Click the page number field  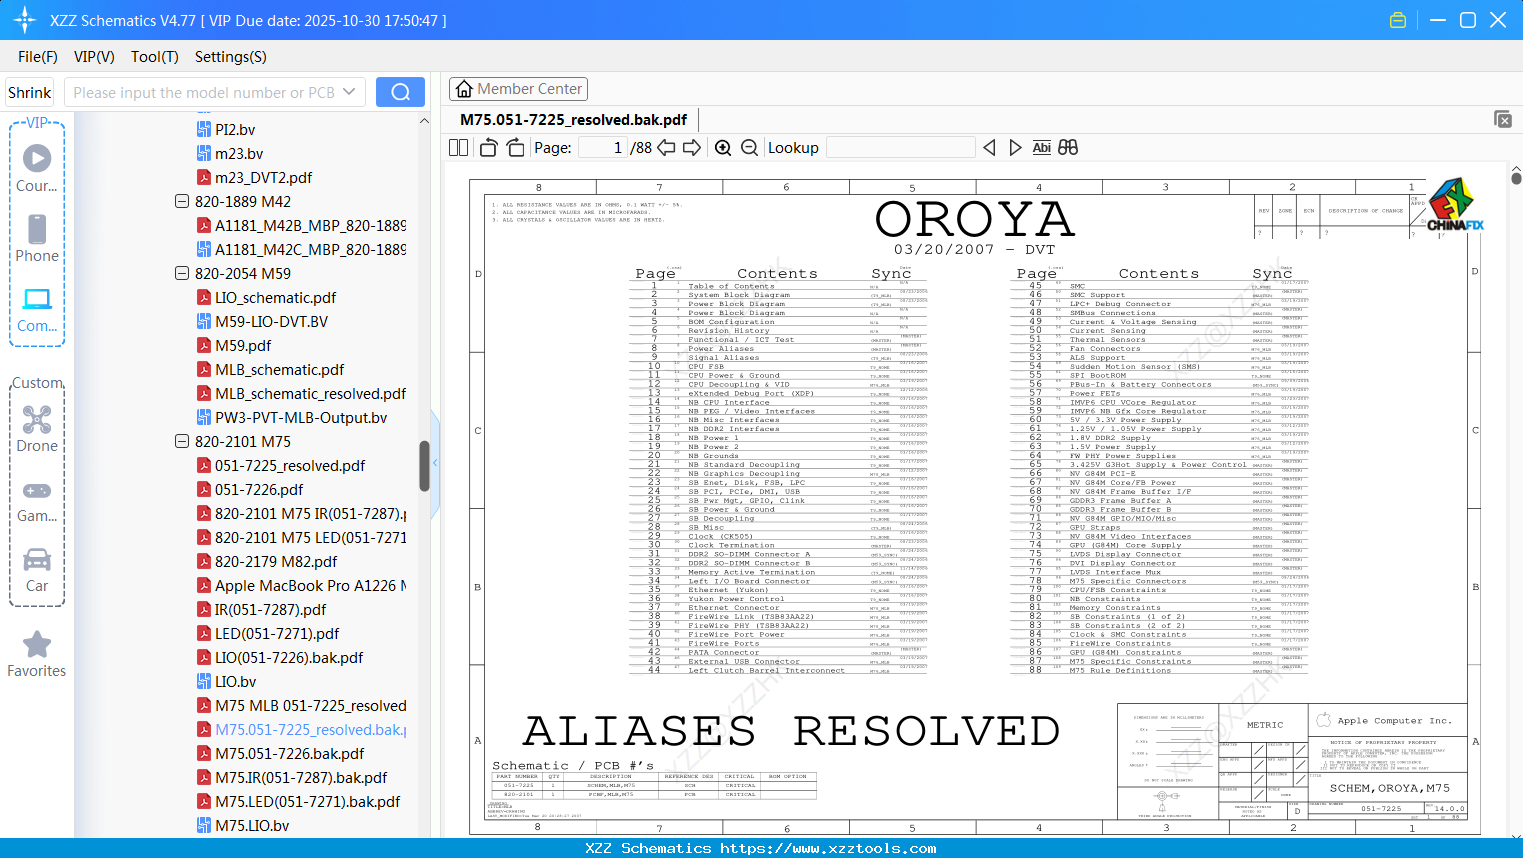point(604,148)
